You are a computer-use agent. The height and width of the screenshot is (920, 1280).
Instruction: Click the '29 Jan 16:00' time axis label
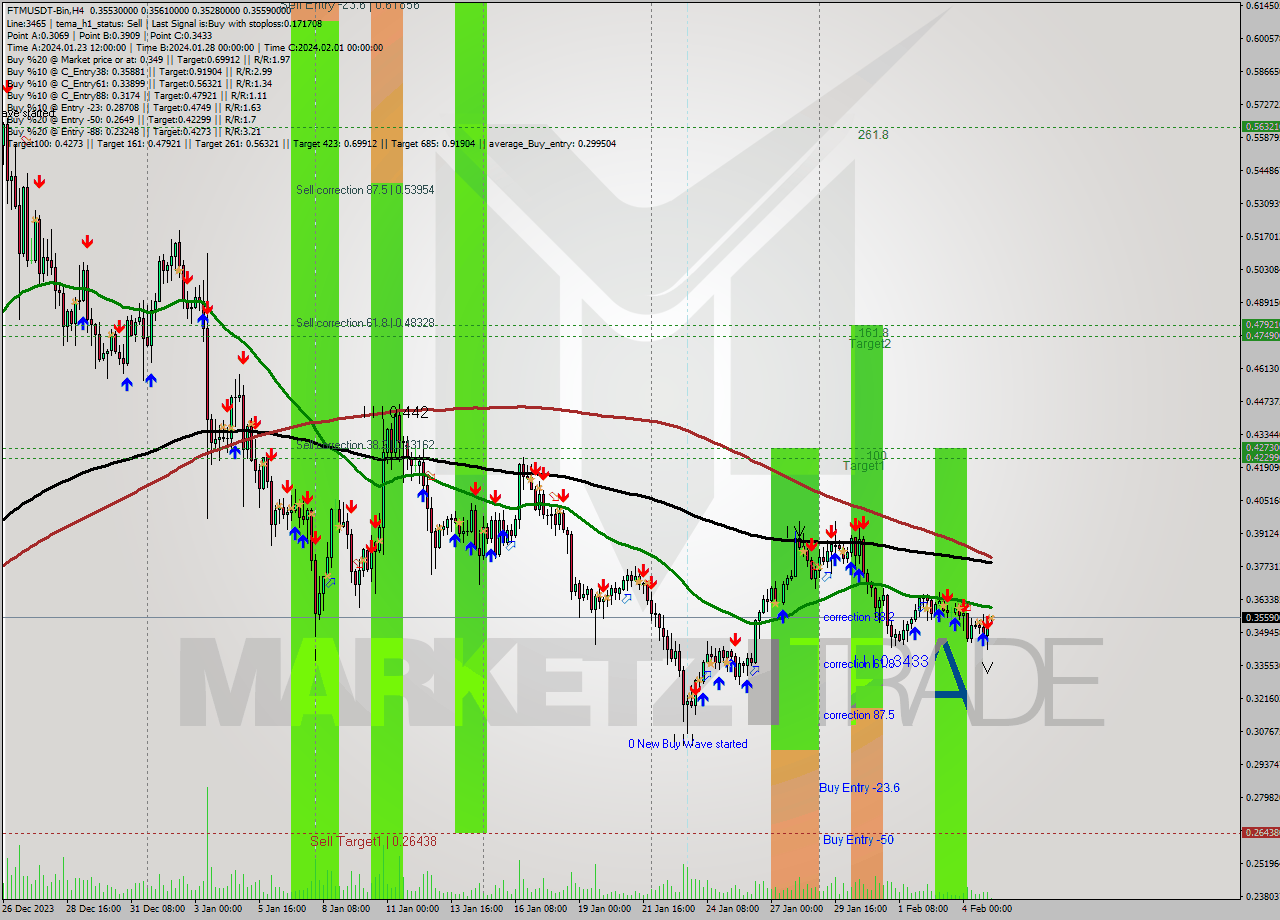tap(861, 909)
